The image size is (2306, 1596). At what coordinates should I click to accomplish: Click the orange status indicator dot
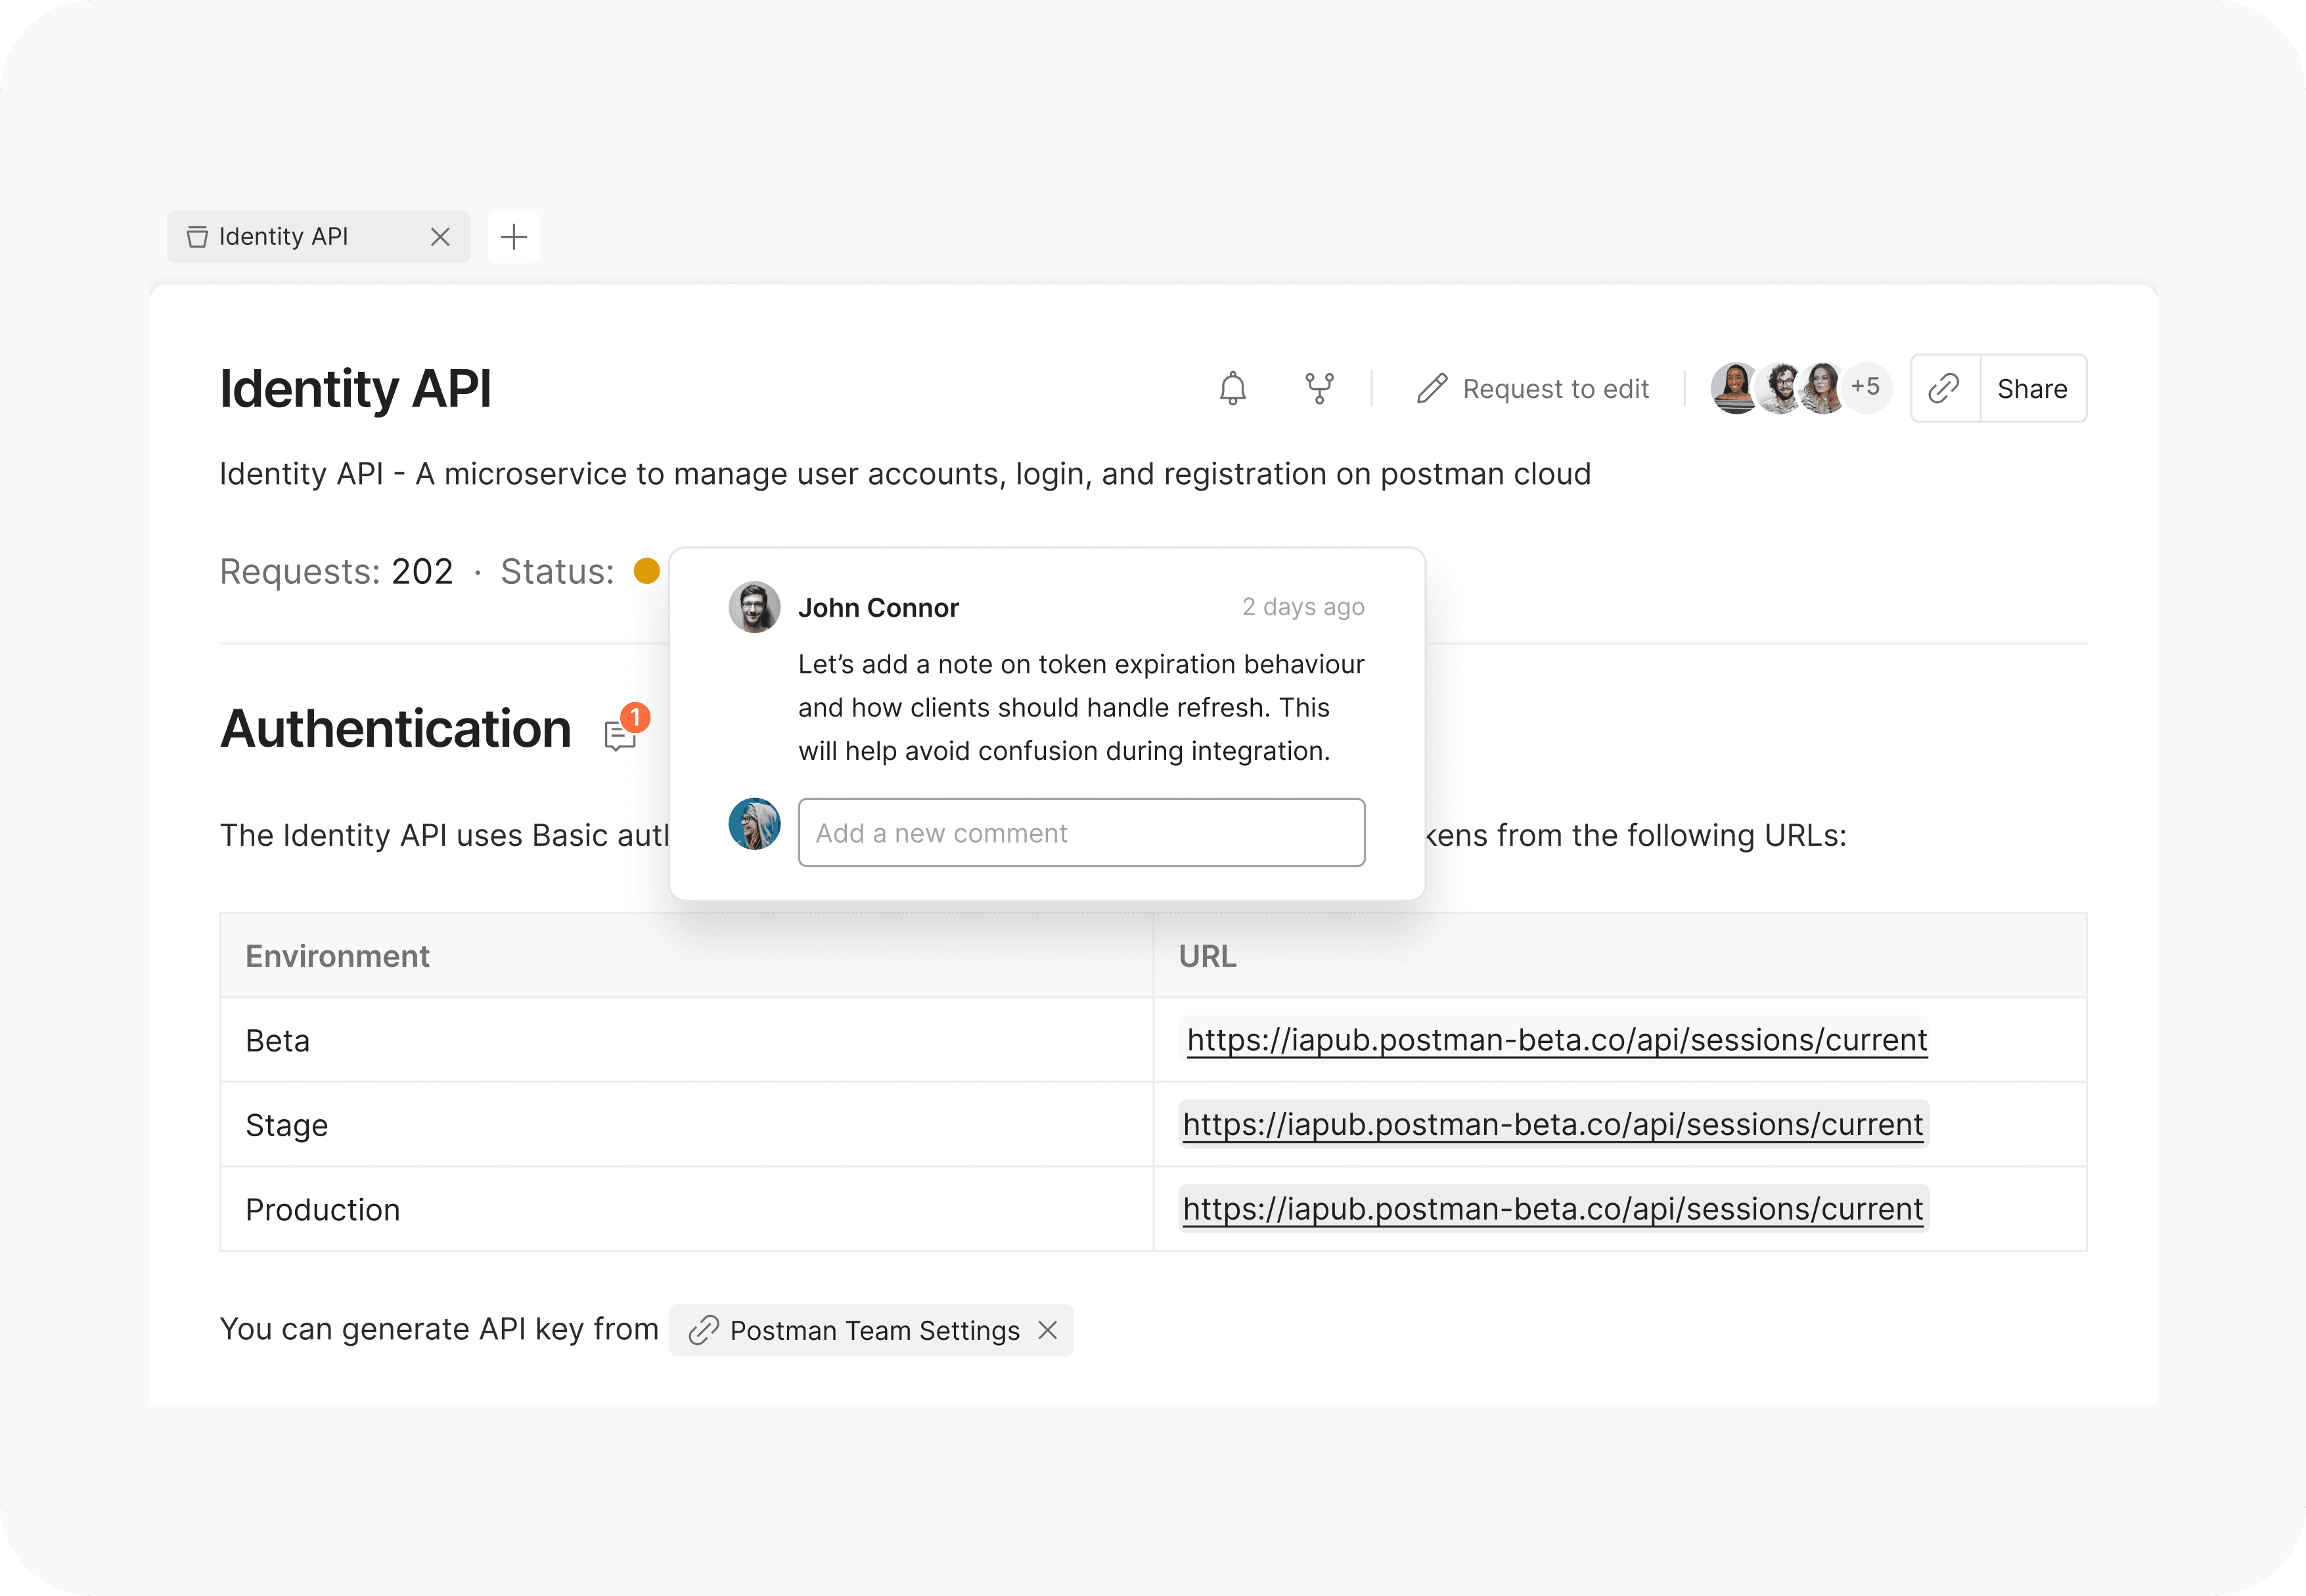click(647, 571)
